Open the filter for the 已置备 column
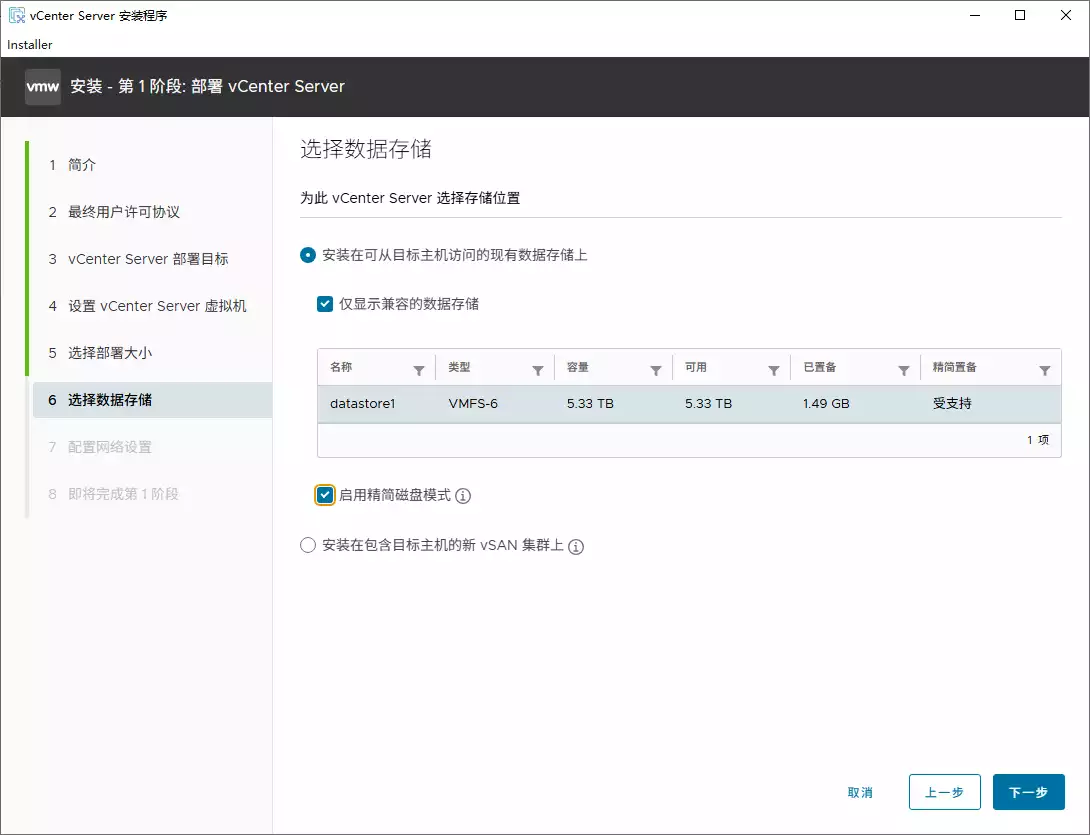Image resolution: width=1090 pixels, height=835 pixels. pyautogui.click(x=904, y=371)
